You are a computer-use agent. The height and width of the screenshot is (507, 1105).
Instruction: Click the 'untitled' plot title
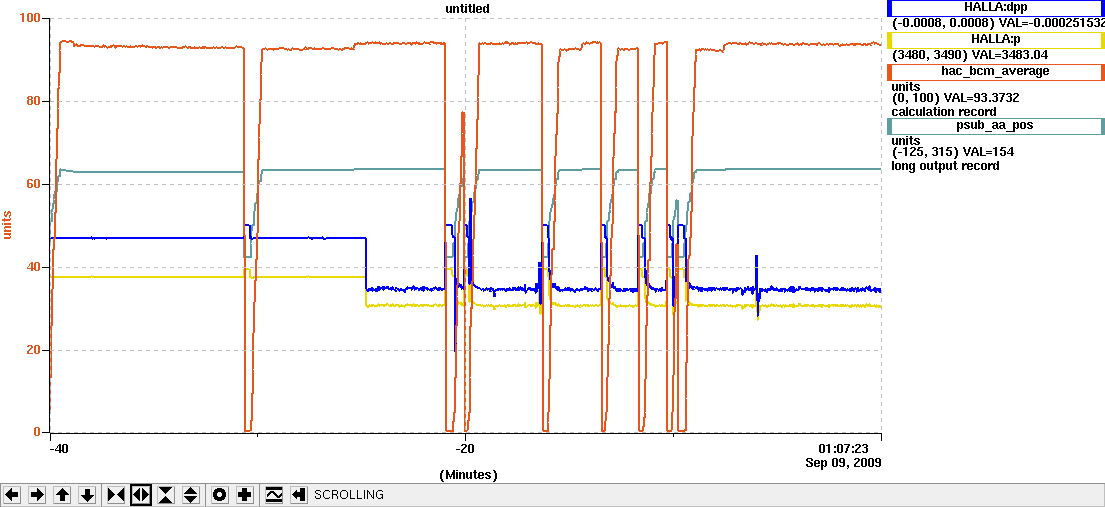[x=467, y=8]
